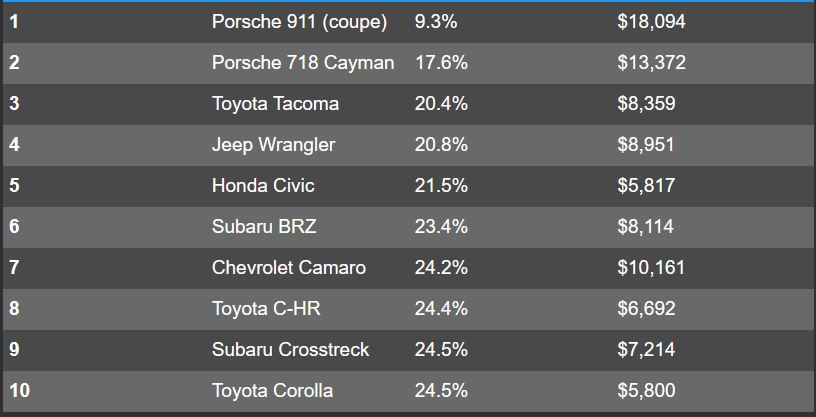The image size is (816, 417).
Task: Select the $13,372 amount cell
Action: tap(651, 62)
